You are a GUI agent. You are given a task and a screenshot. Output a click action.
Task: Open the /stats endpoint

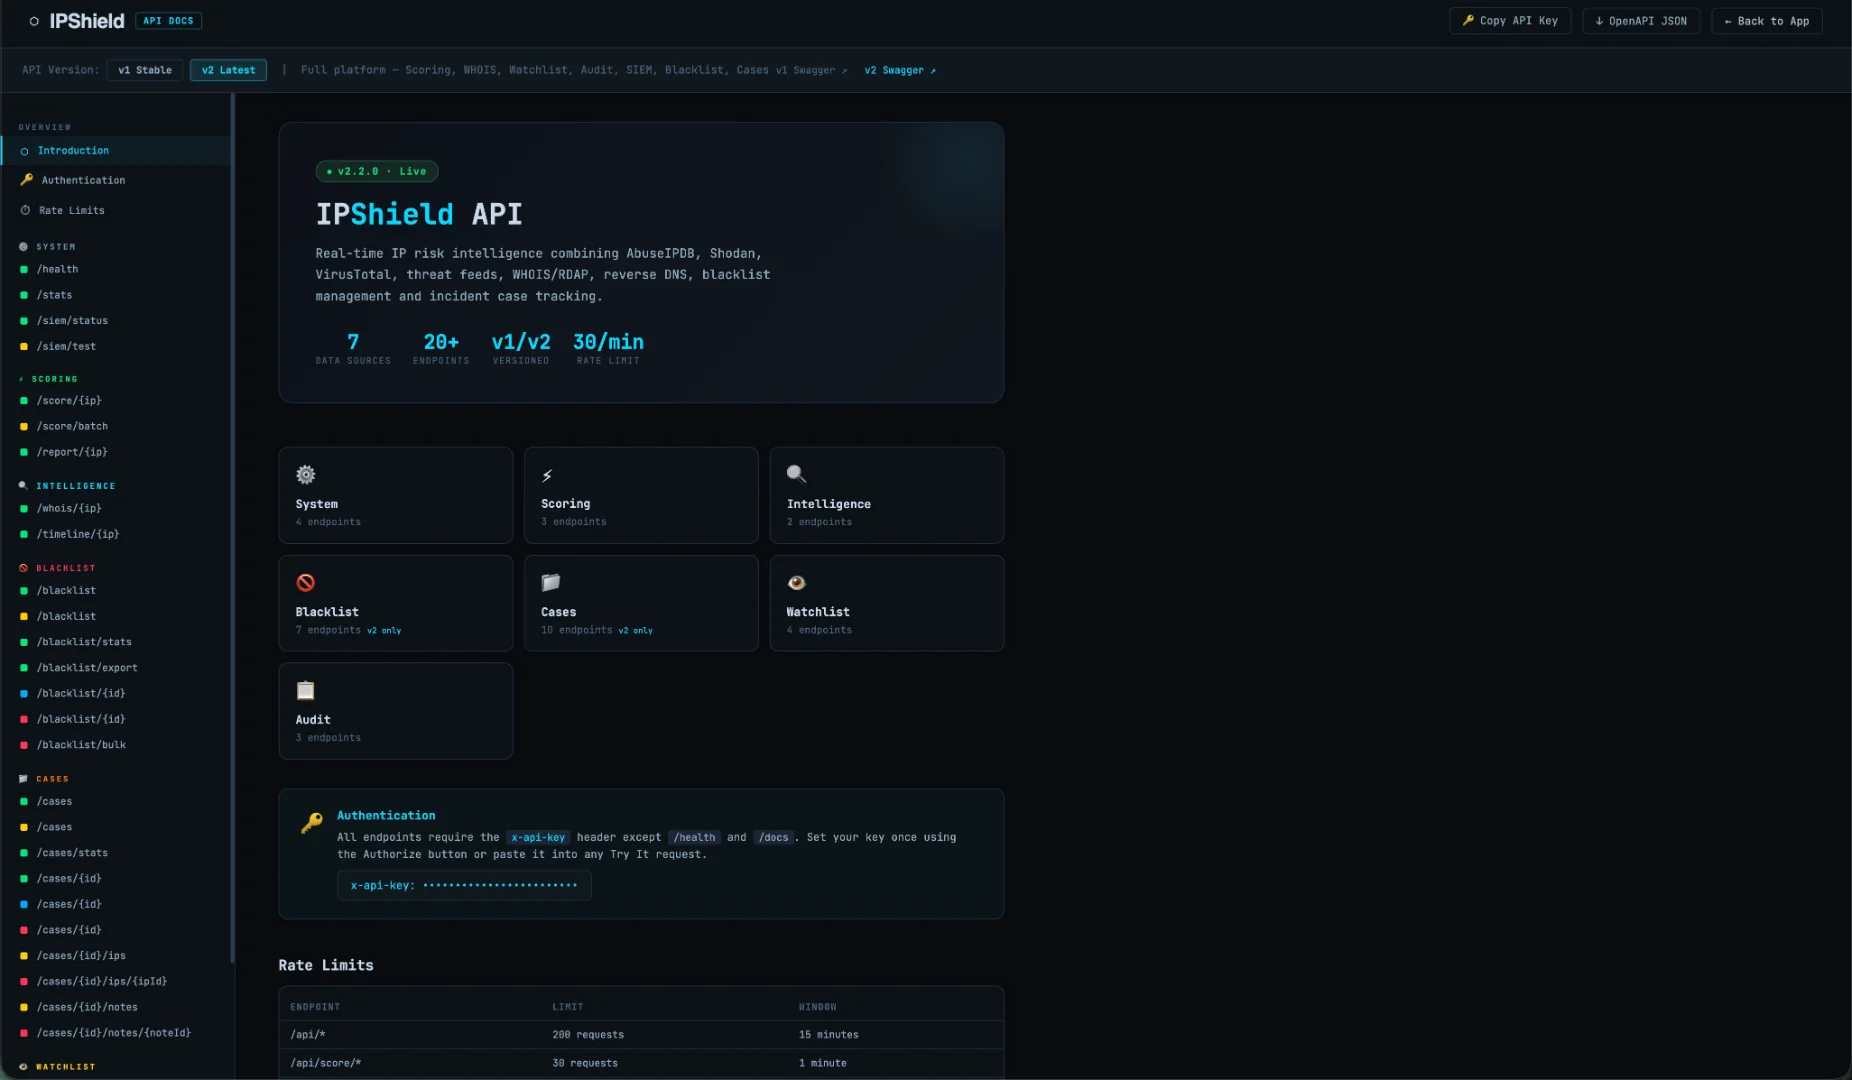click(116, 295)
